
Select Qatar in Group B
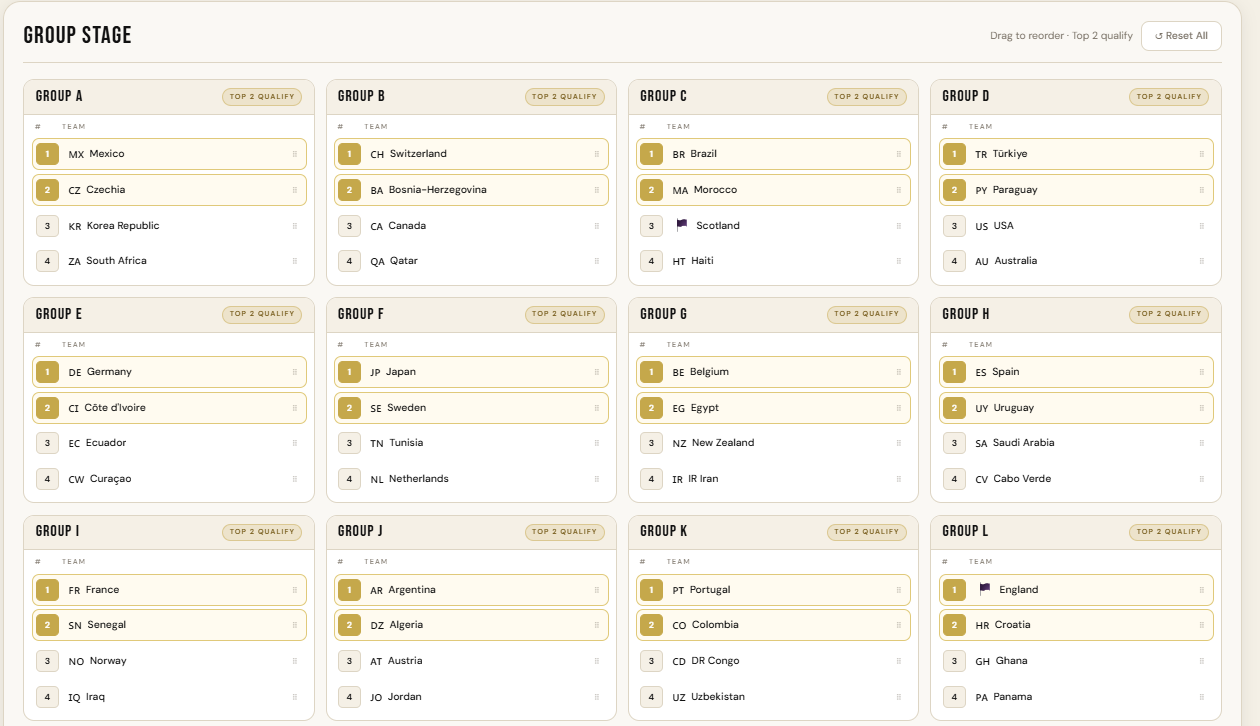(x=471, y=261)
